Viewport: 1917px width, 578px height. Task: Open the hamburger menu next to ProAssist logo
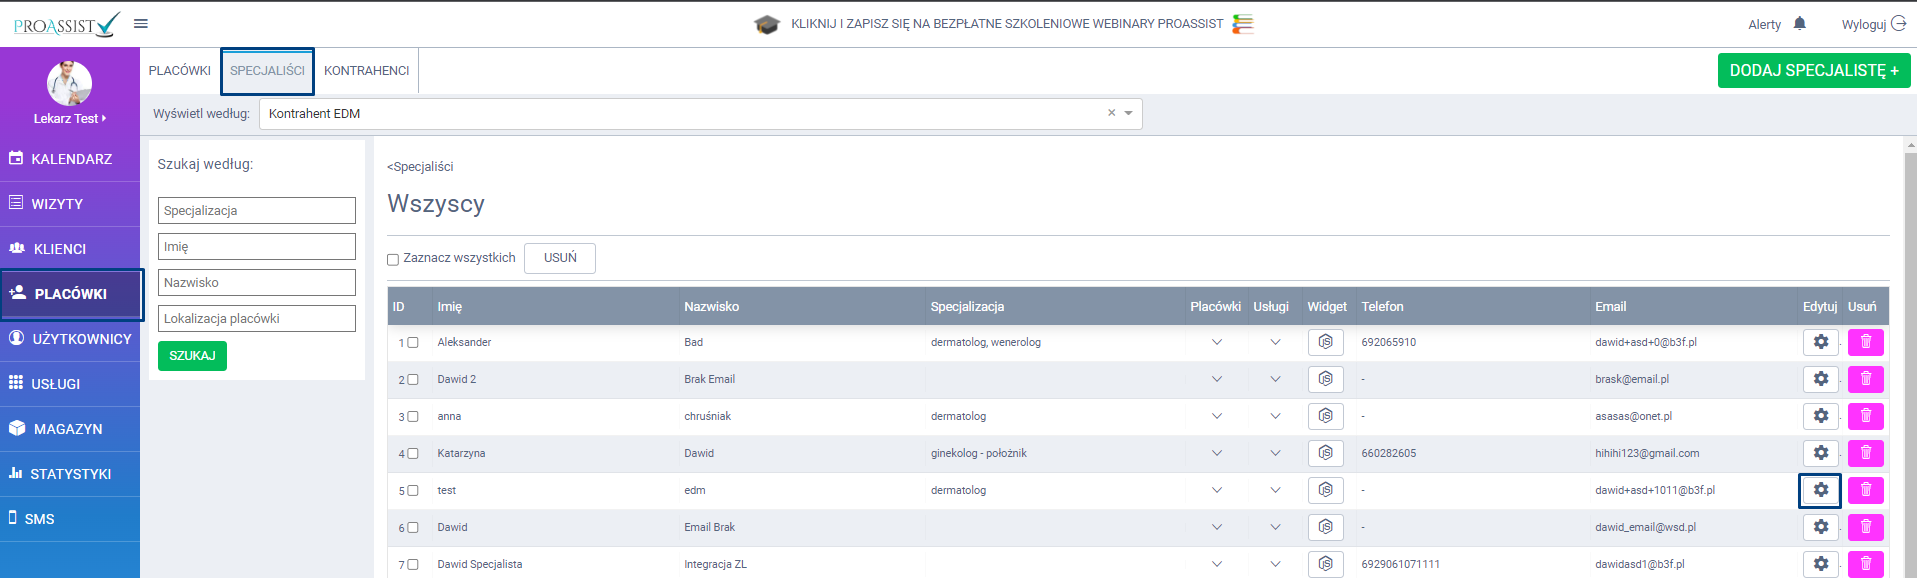[141, 24]
